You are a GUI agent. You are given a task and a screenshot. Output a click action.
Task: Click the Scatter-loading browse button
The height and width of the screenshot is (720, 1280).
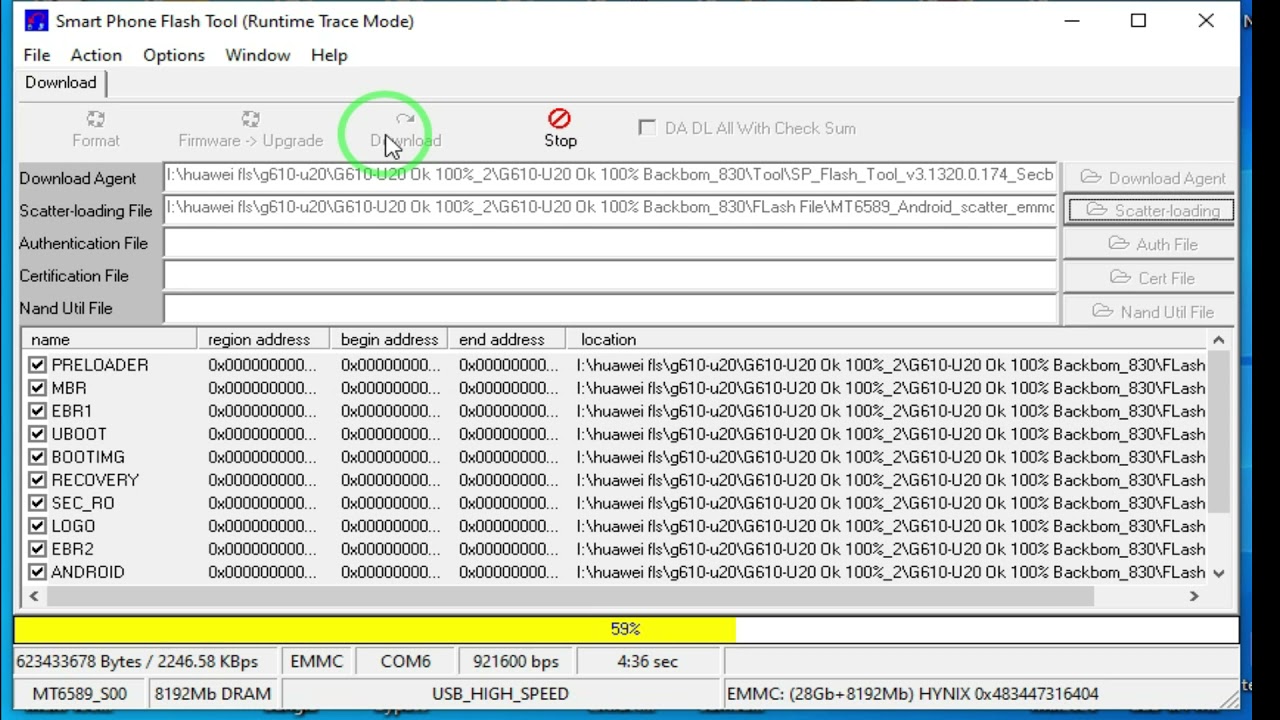1150,210
